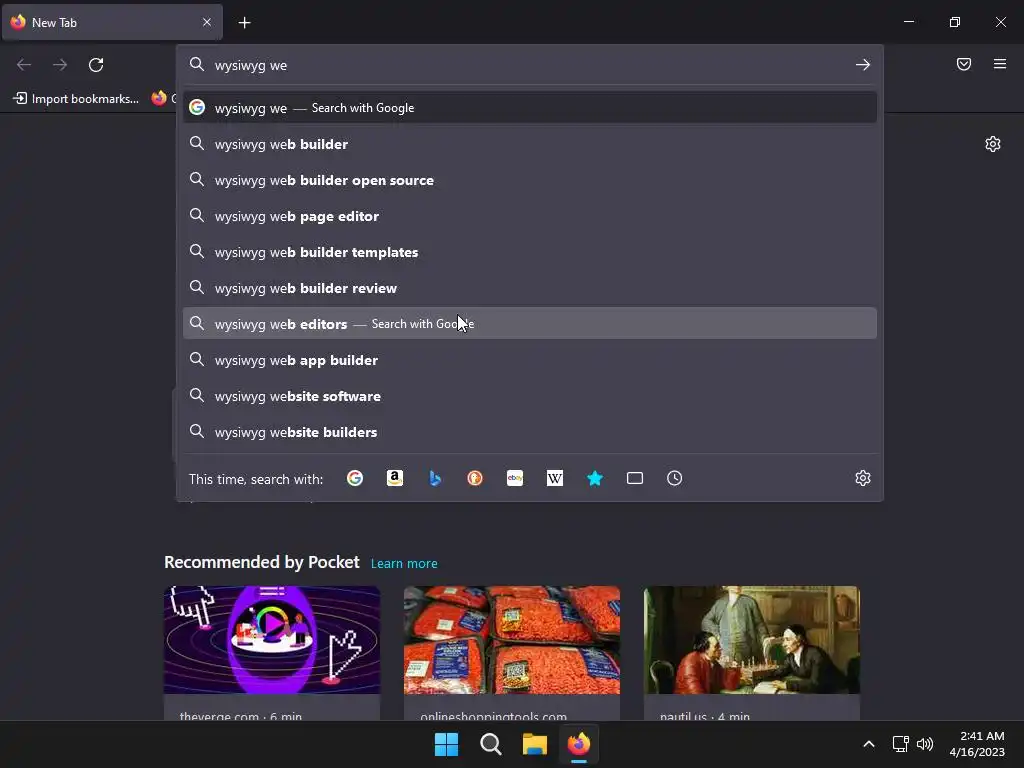Choose suggestion "wysiwyg web page editor"
The height and width of the screenshot is (768, 1024).
point(530,216)
